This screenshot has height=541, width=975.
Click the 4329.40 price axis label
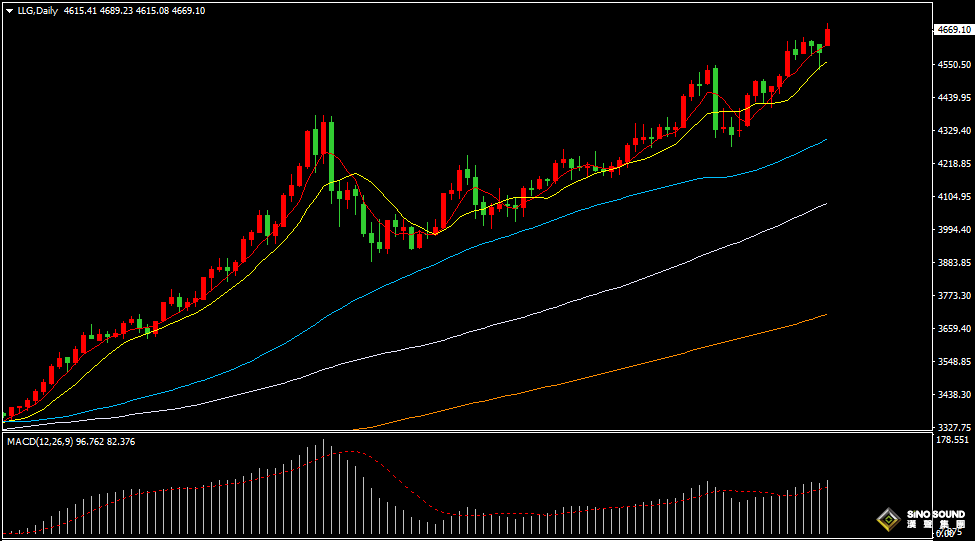tap(951, 131)
